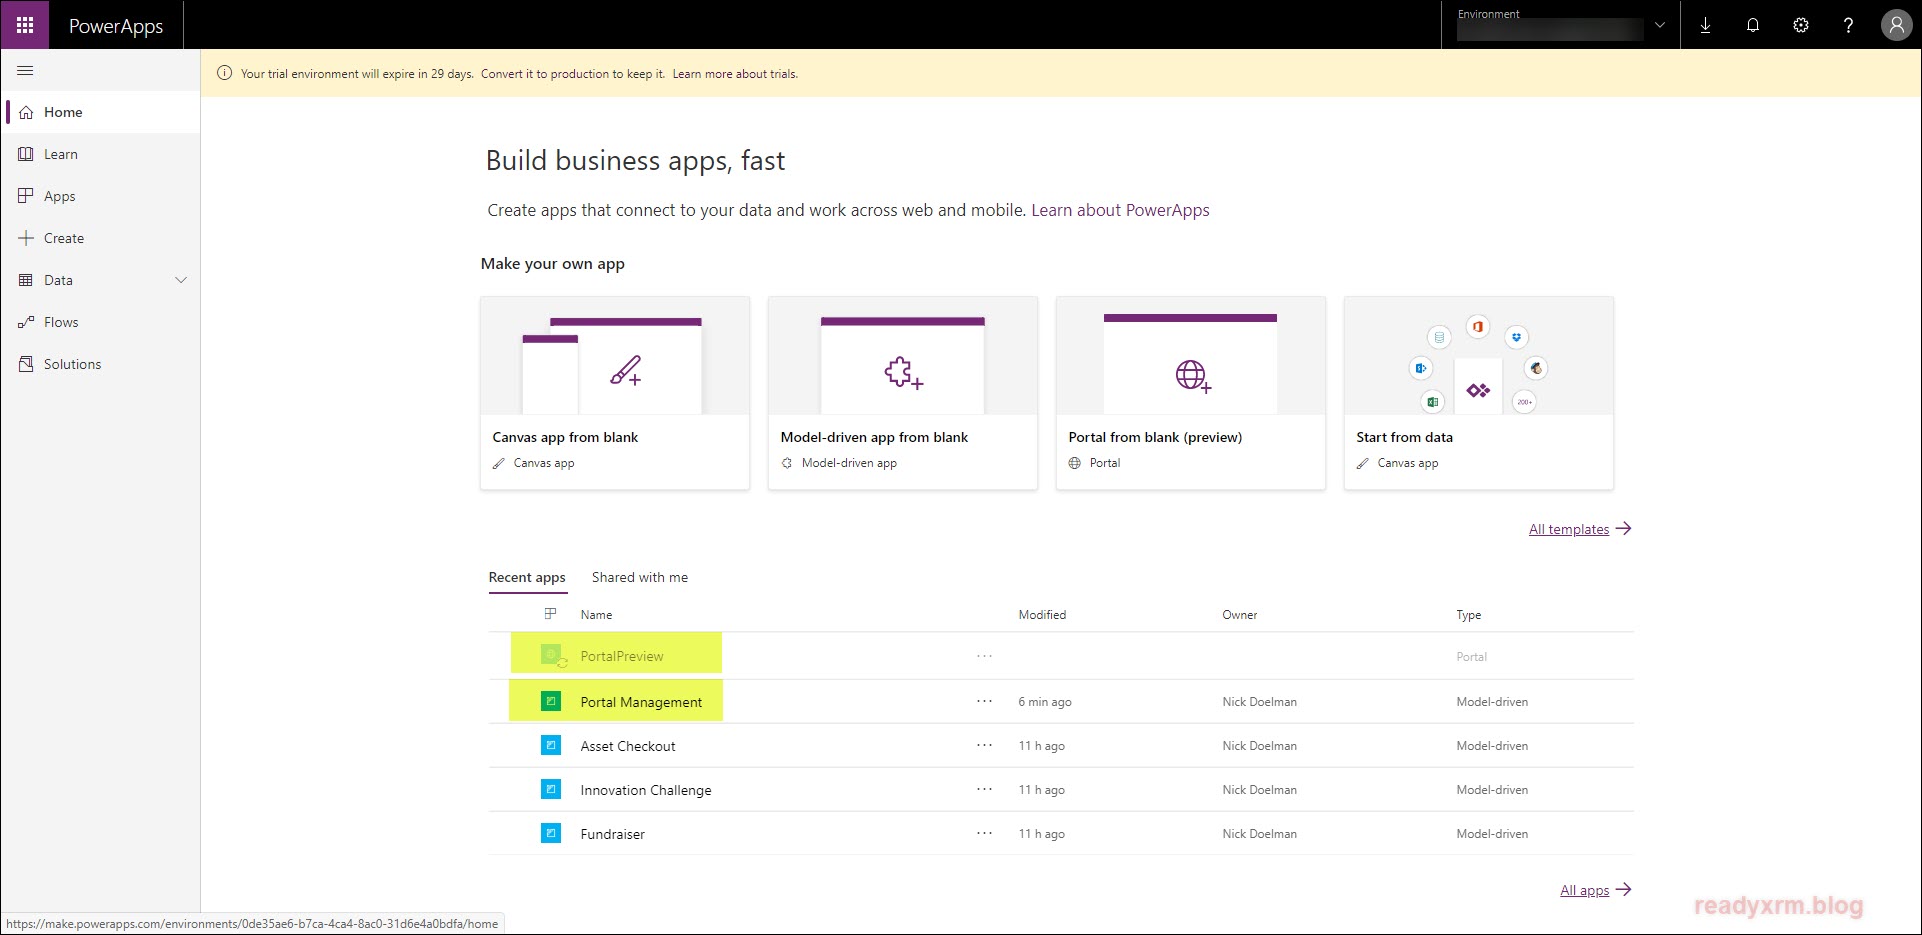Collapse the left navigation hamburger menu

click(x=26, y=71)
